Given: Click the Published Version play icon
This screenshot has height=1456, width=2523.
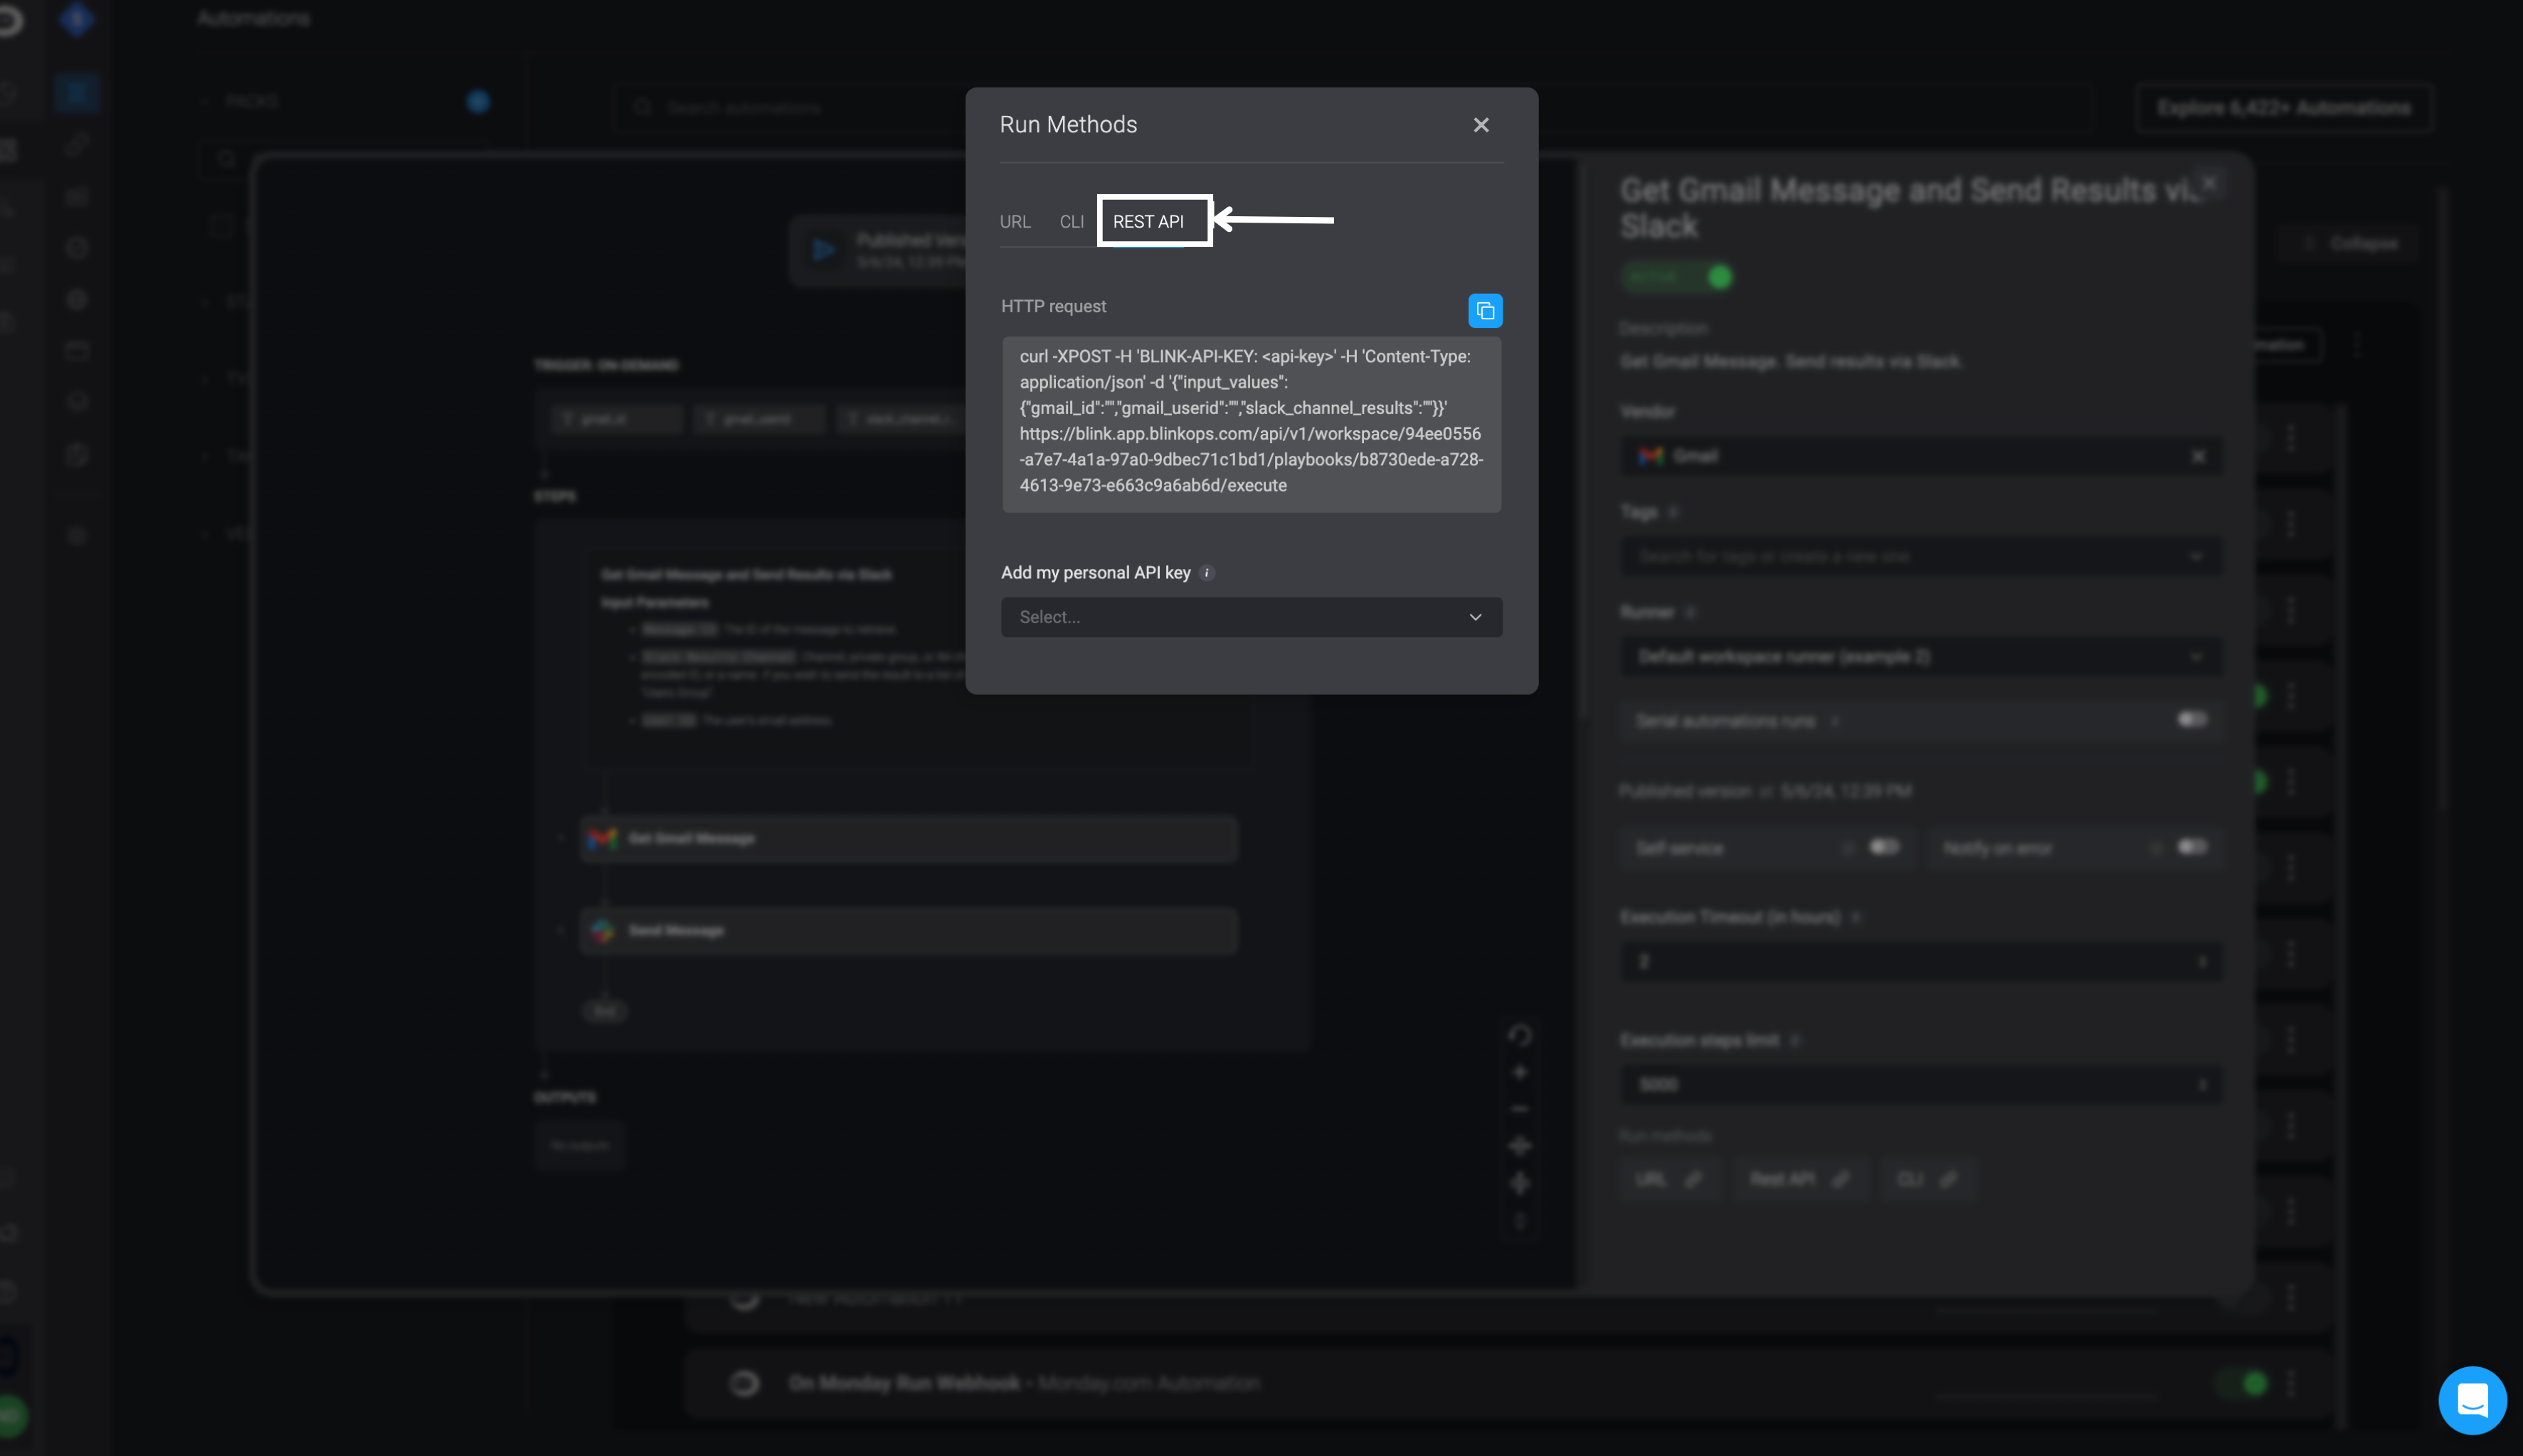Looking at the screenshot, I should coord(824,250).
